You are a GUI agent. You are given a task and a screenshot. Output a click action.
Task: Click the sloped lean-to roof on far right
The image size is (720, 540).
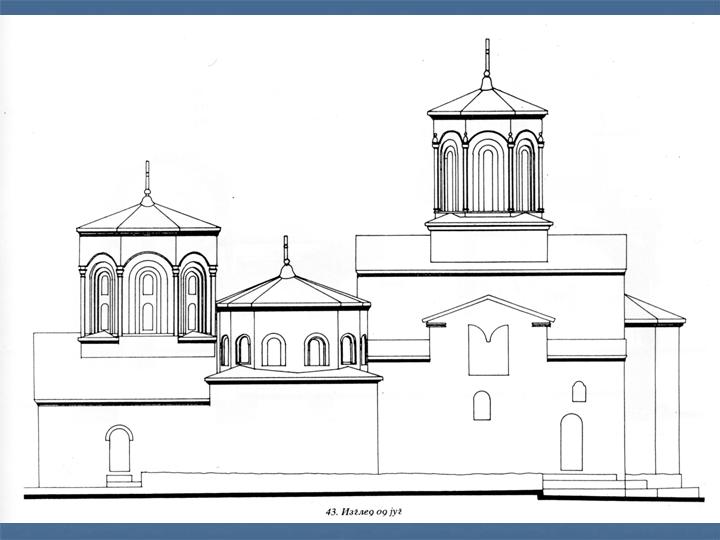pos(651,311)
